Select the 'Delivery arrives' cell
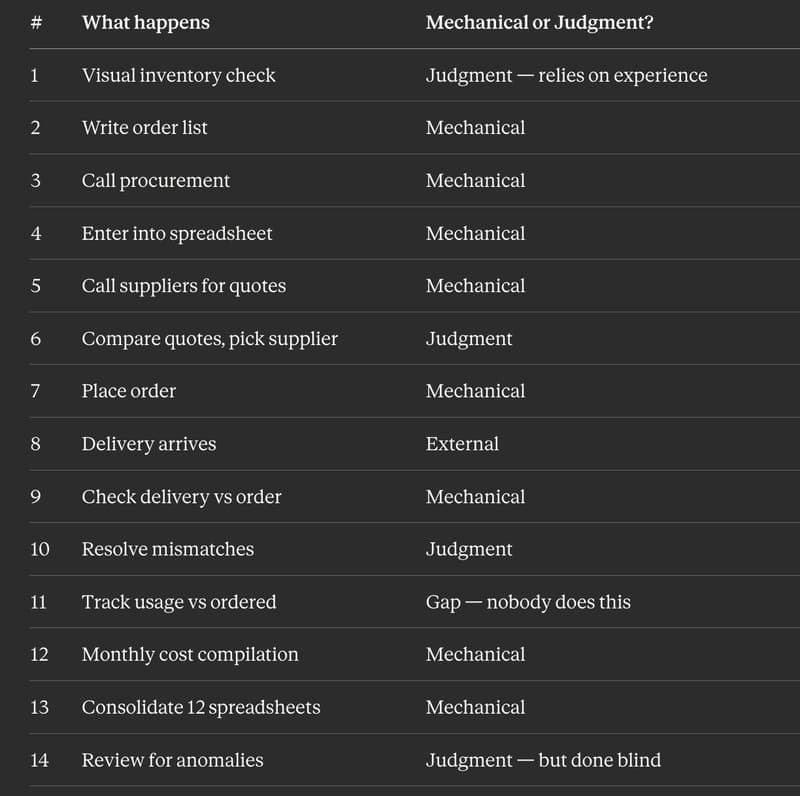 [148, 444]
